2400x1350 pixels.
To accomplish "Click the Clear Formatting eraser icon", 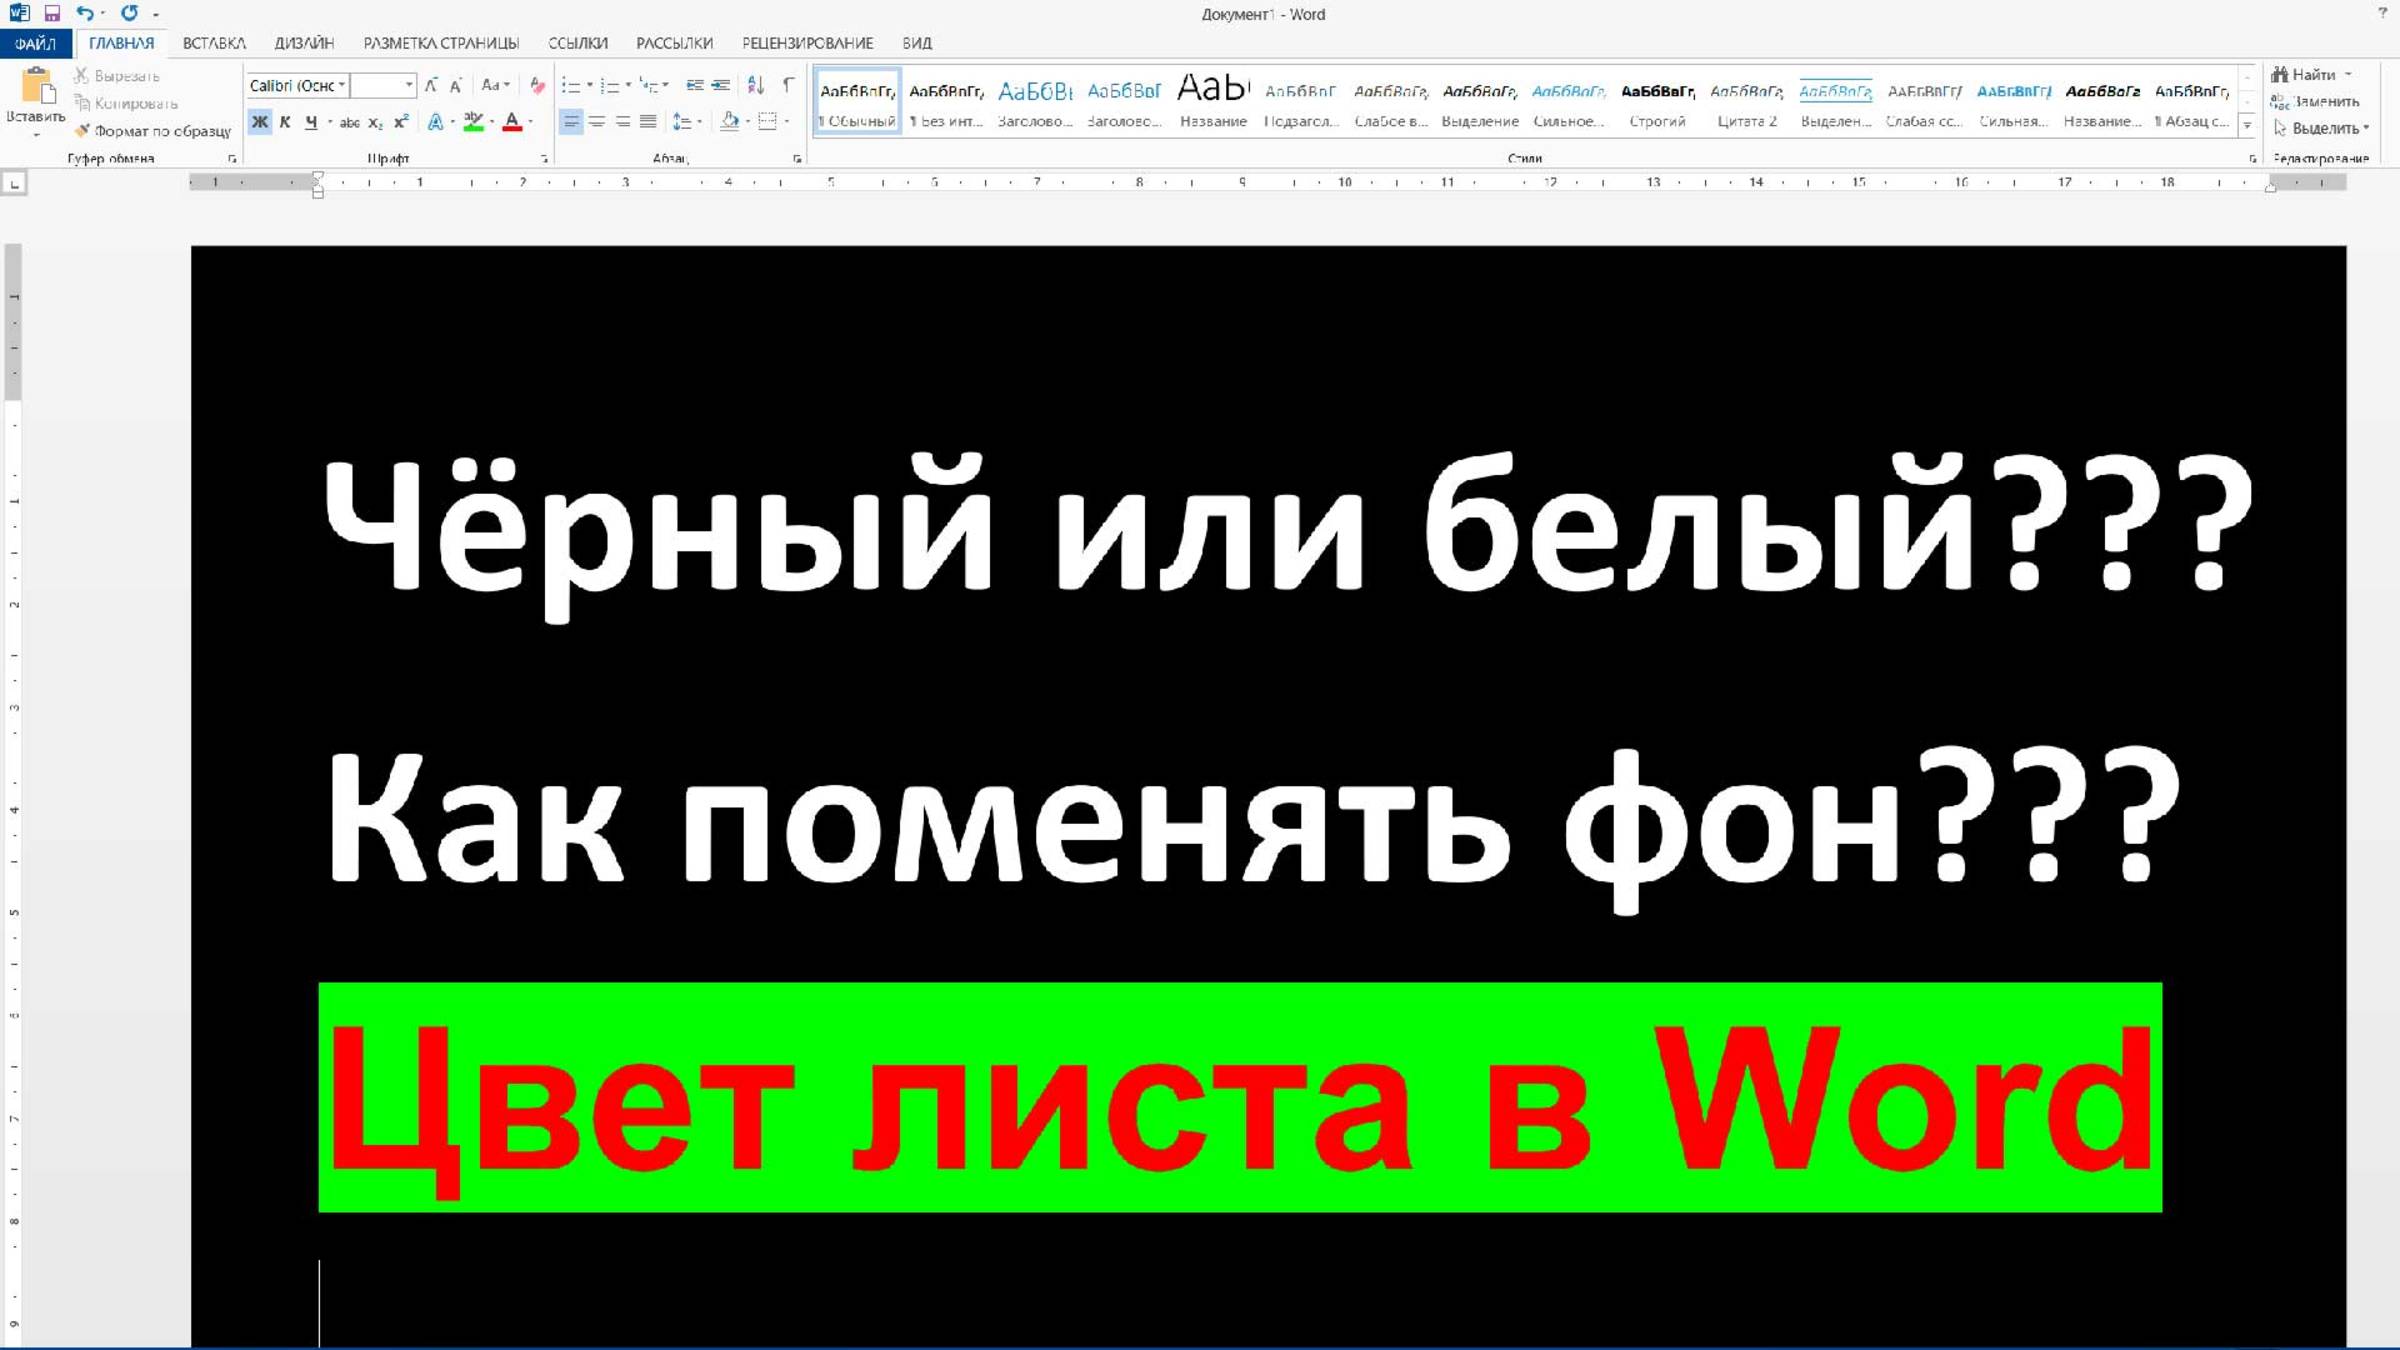I will point(538,85).
